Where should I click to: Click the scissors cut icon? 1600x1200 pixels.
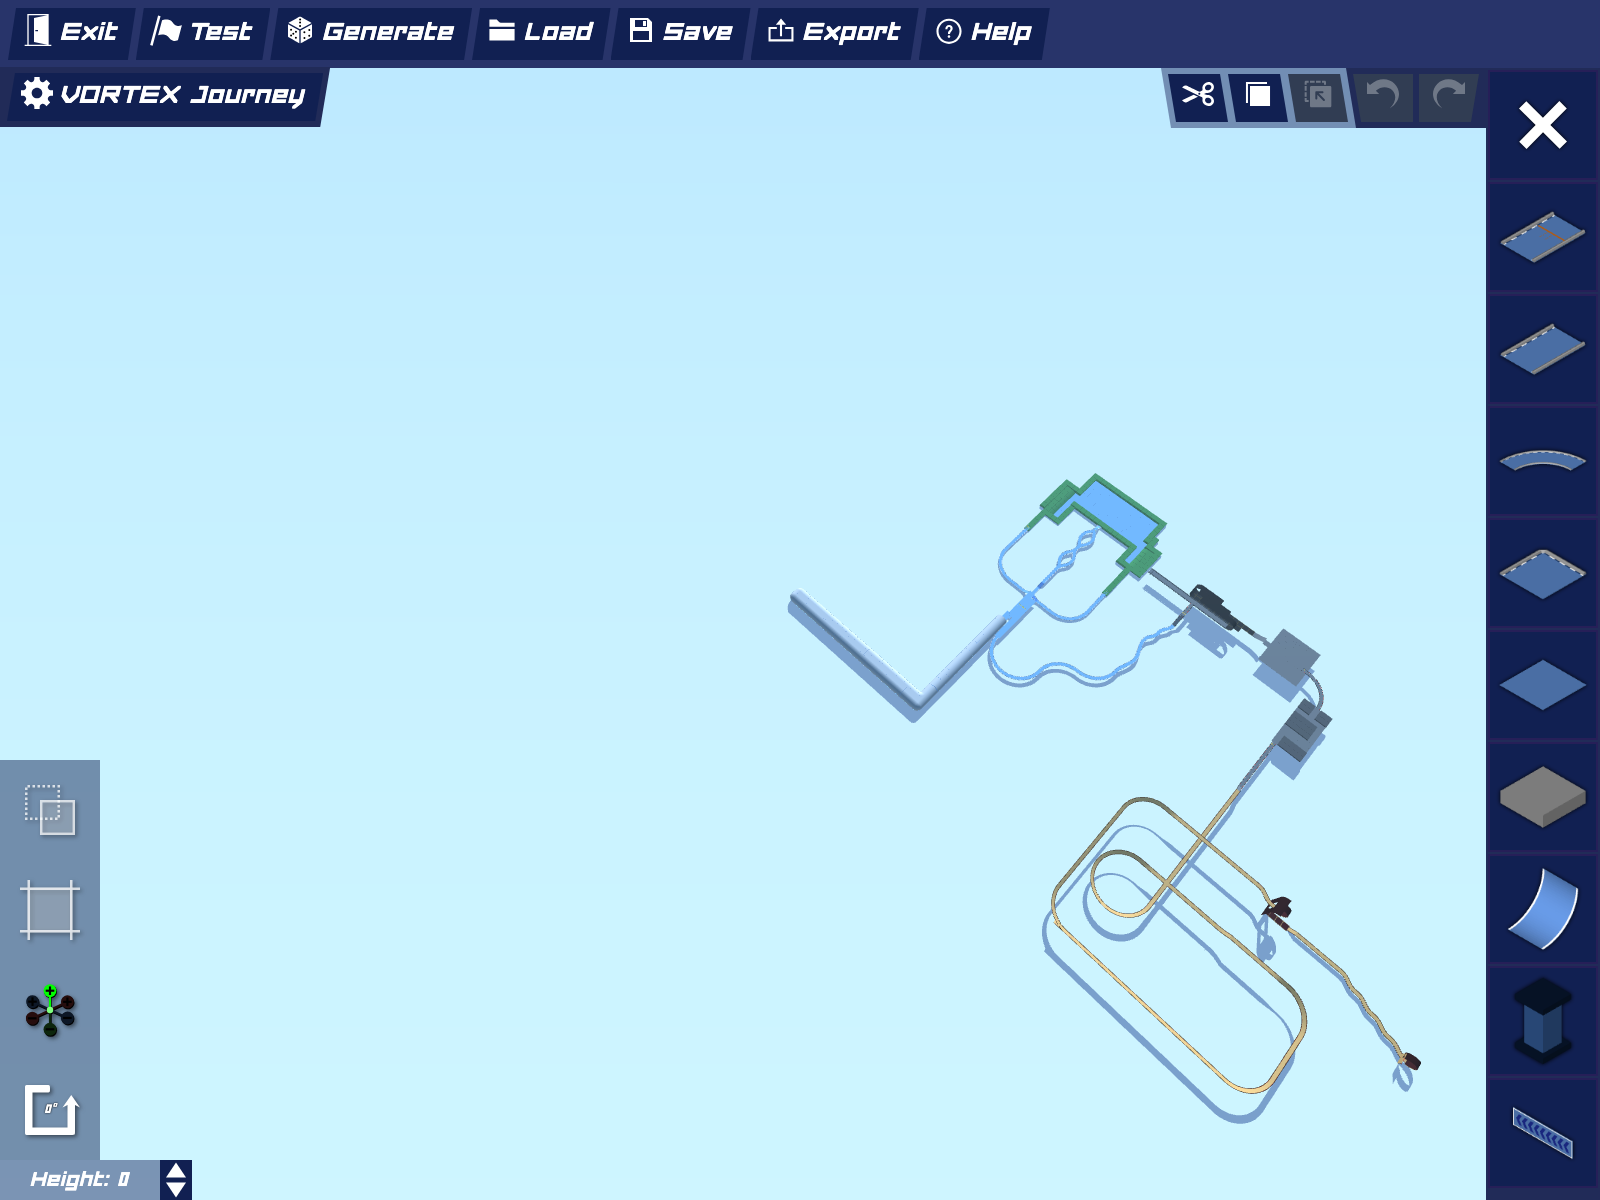(x=1198, y=95)
